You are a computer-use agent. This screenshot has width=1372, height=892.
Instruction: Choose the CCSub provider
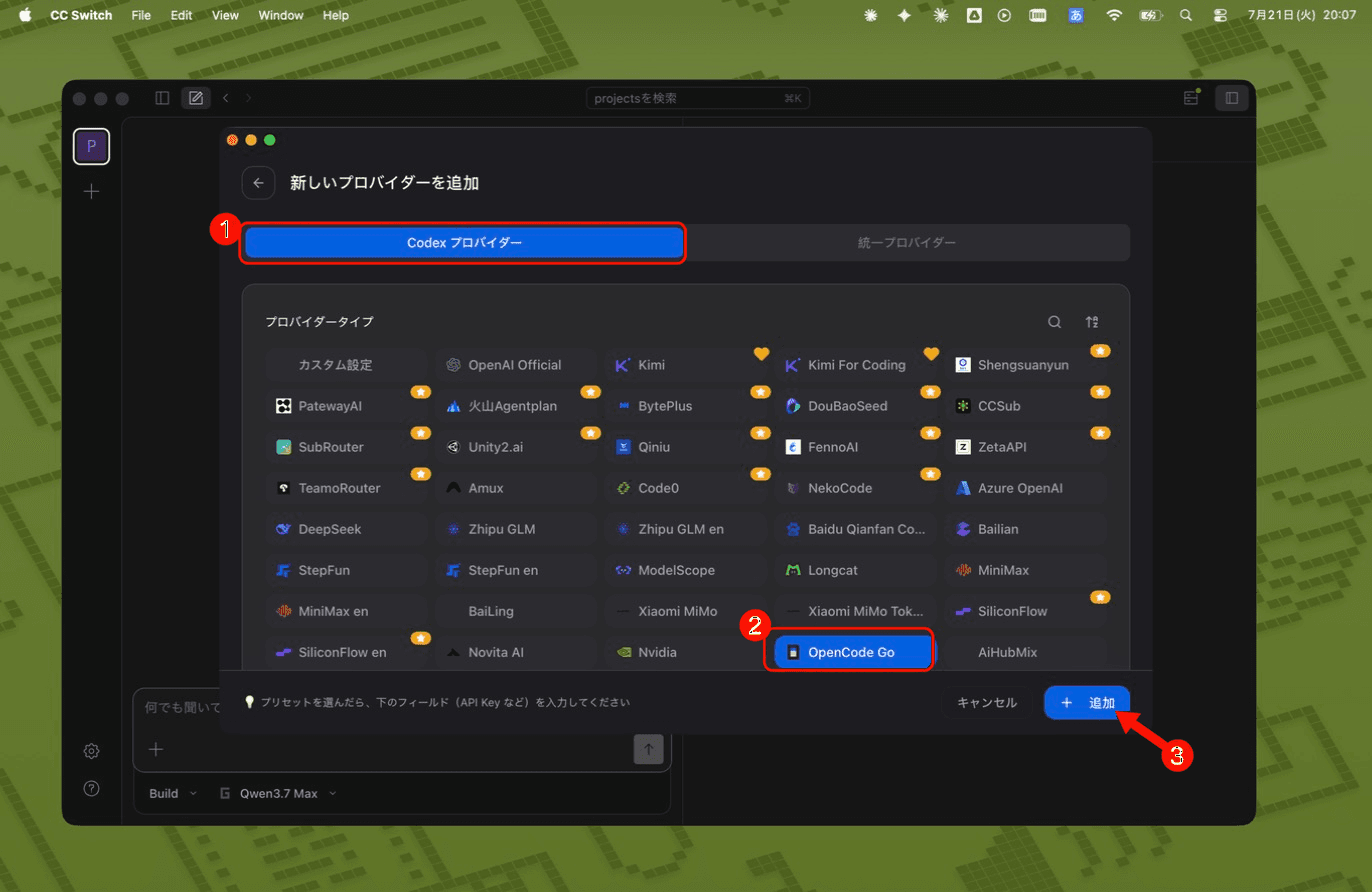coord(1026,406)
